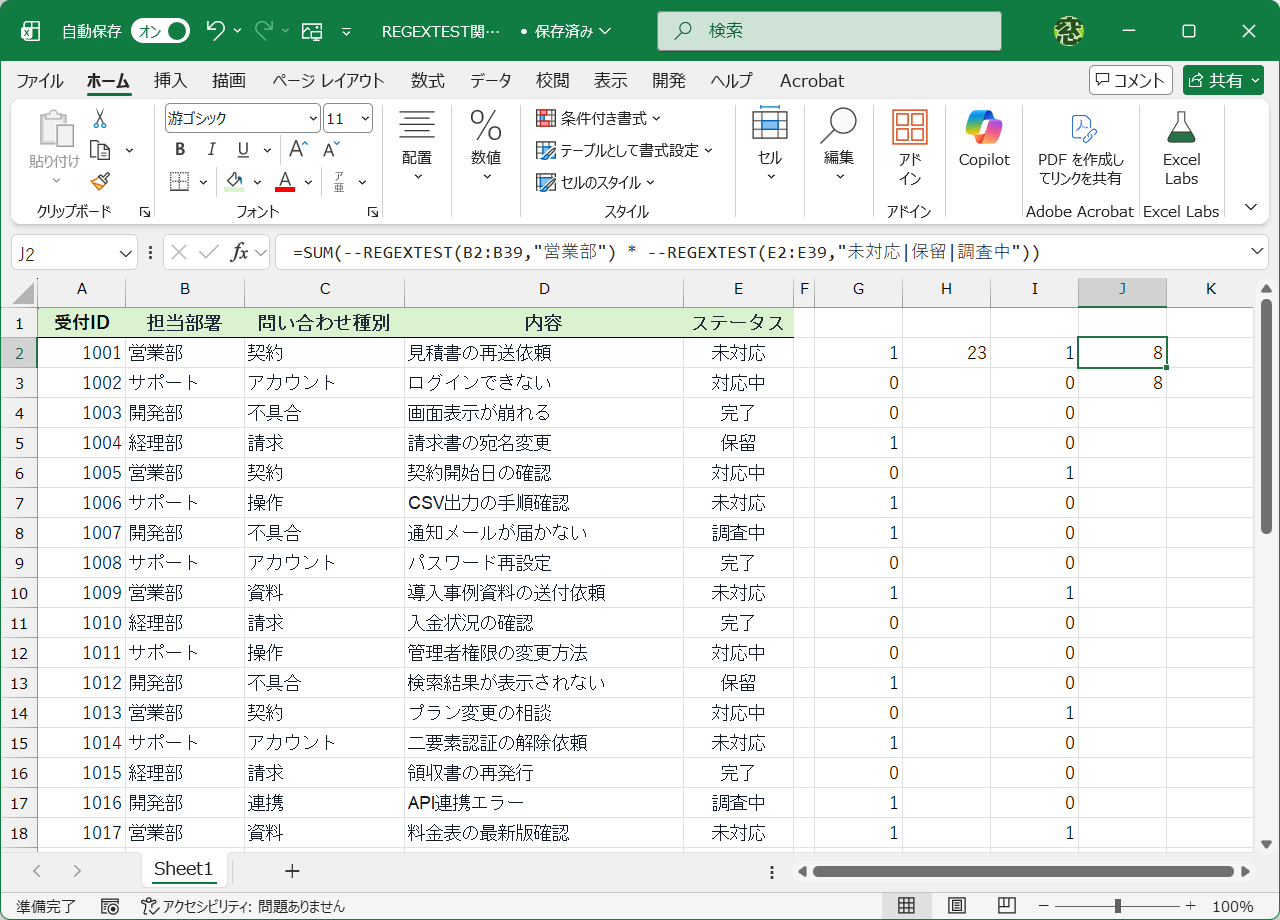Screen dimensions: 1280x920
Task: Open テーブルとして書式設定 menu
Action: click(x=624, y=150)
